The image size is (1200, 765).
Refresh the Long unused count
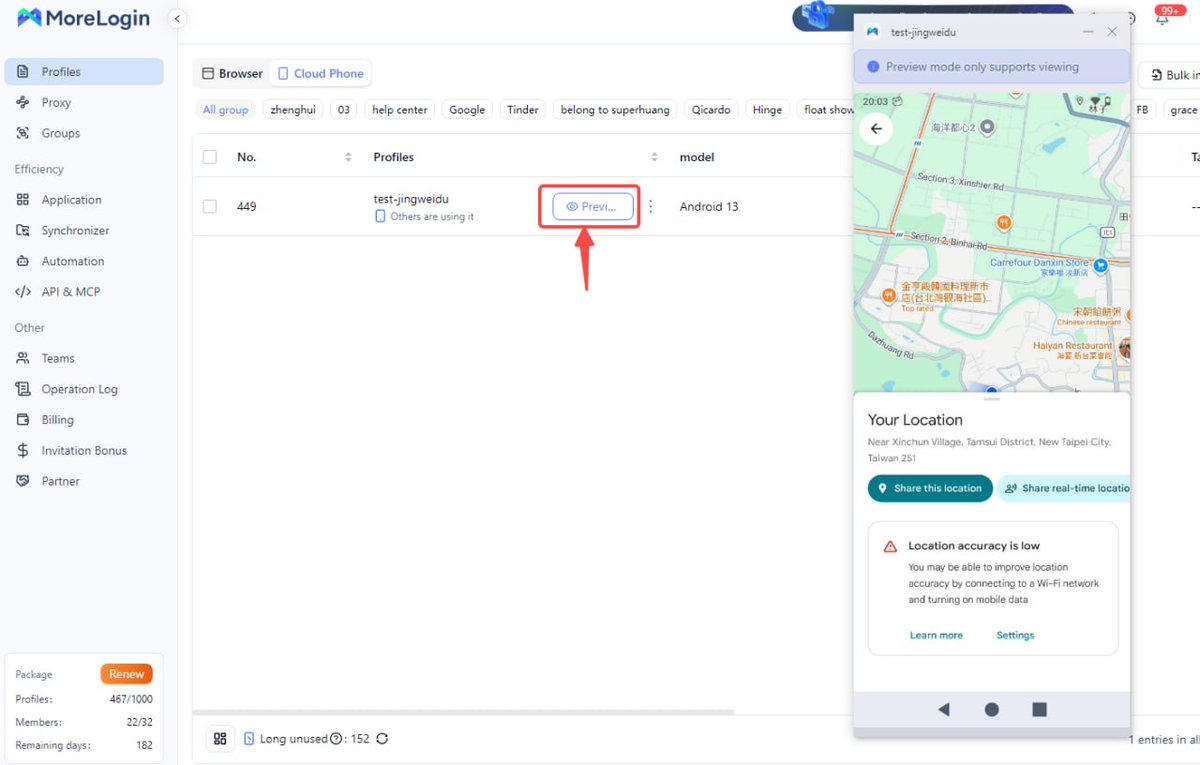coord(382,739)
